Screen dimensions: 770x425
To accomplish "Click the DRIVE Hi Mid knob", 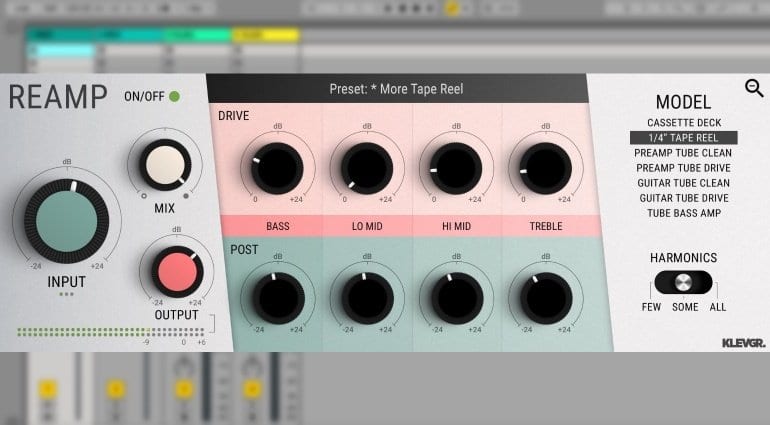I will click(x=456, y=169).
